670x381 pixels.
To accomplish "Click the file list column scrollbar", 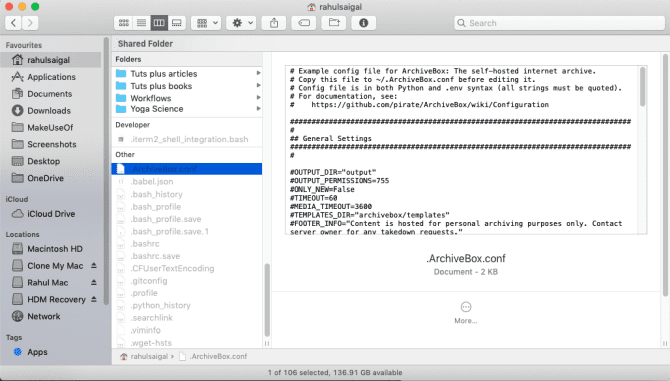I will tap(267, 300).
